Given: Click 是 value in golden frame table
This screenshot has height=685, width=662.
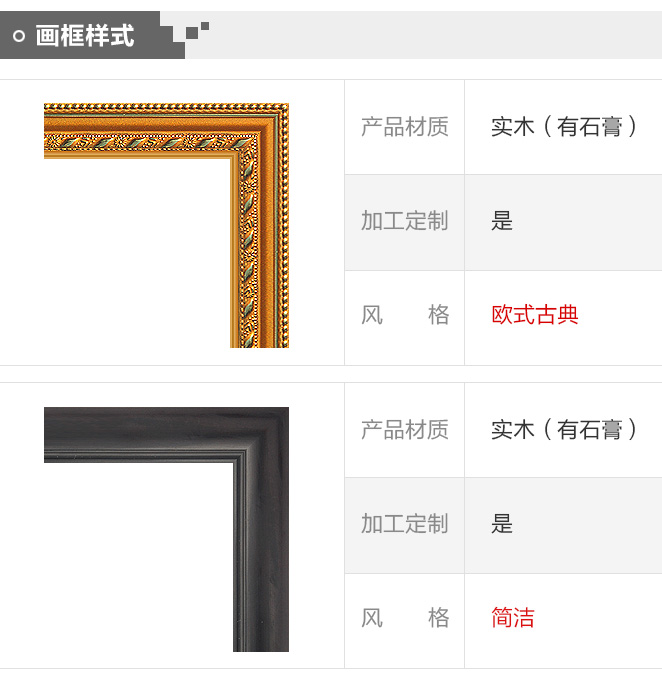Looking at the screenshot, I should [502, 221].
